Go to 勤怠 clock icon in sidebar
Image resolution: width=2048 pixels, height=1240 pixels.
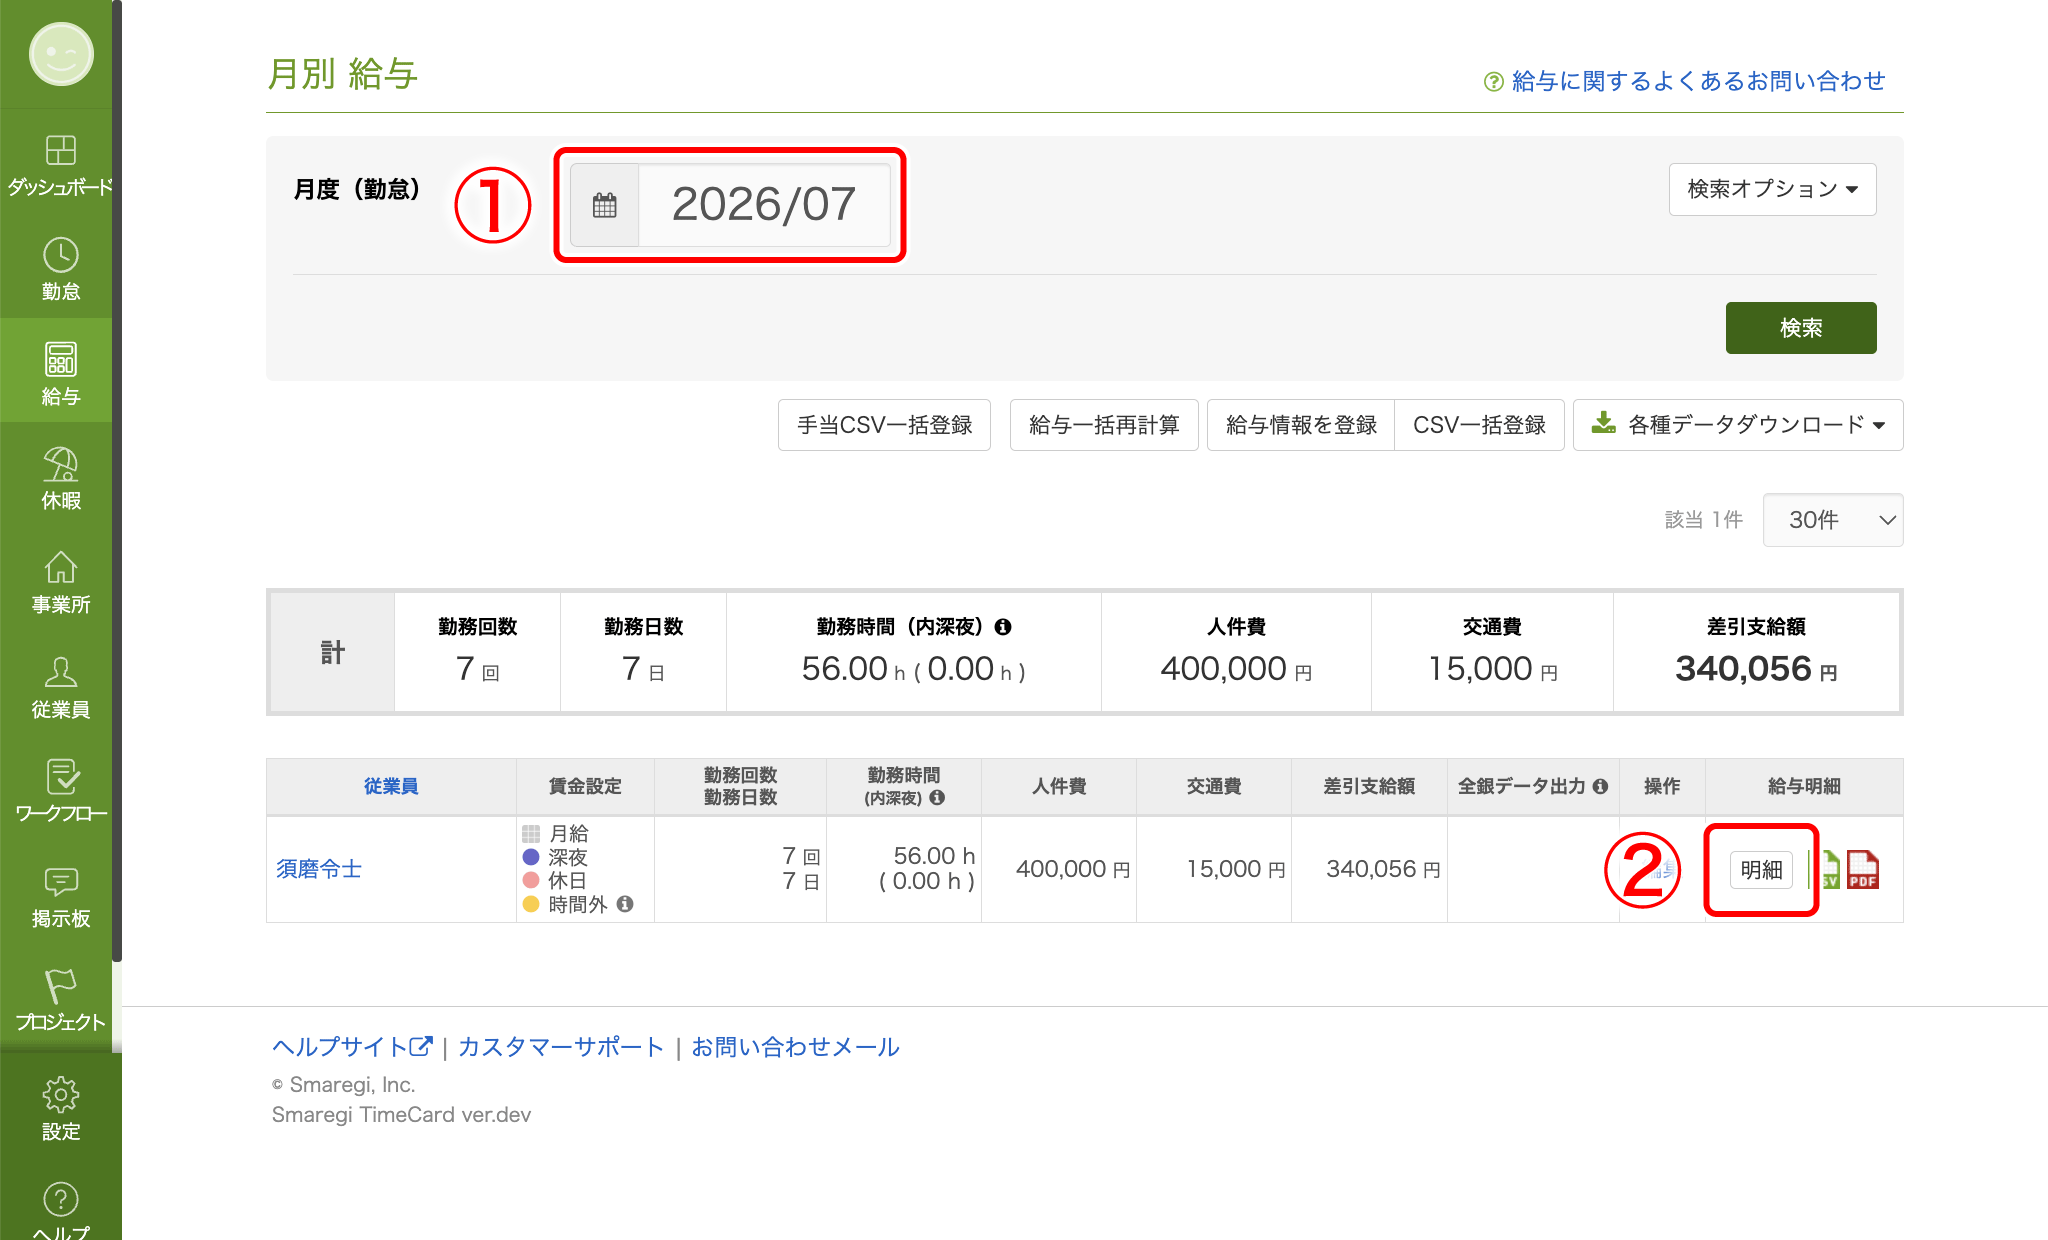(60, 255)
